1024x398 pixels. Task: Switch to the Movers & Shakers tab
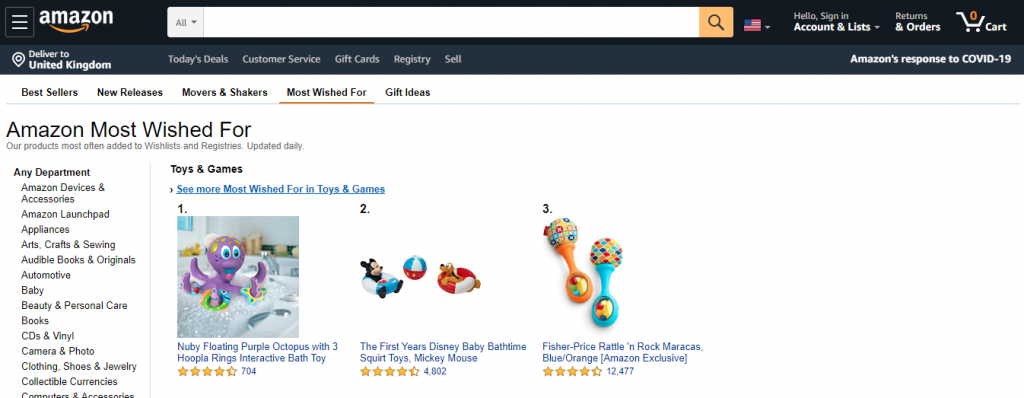pos(225,92)
